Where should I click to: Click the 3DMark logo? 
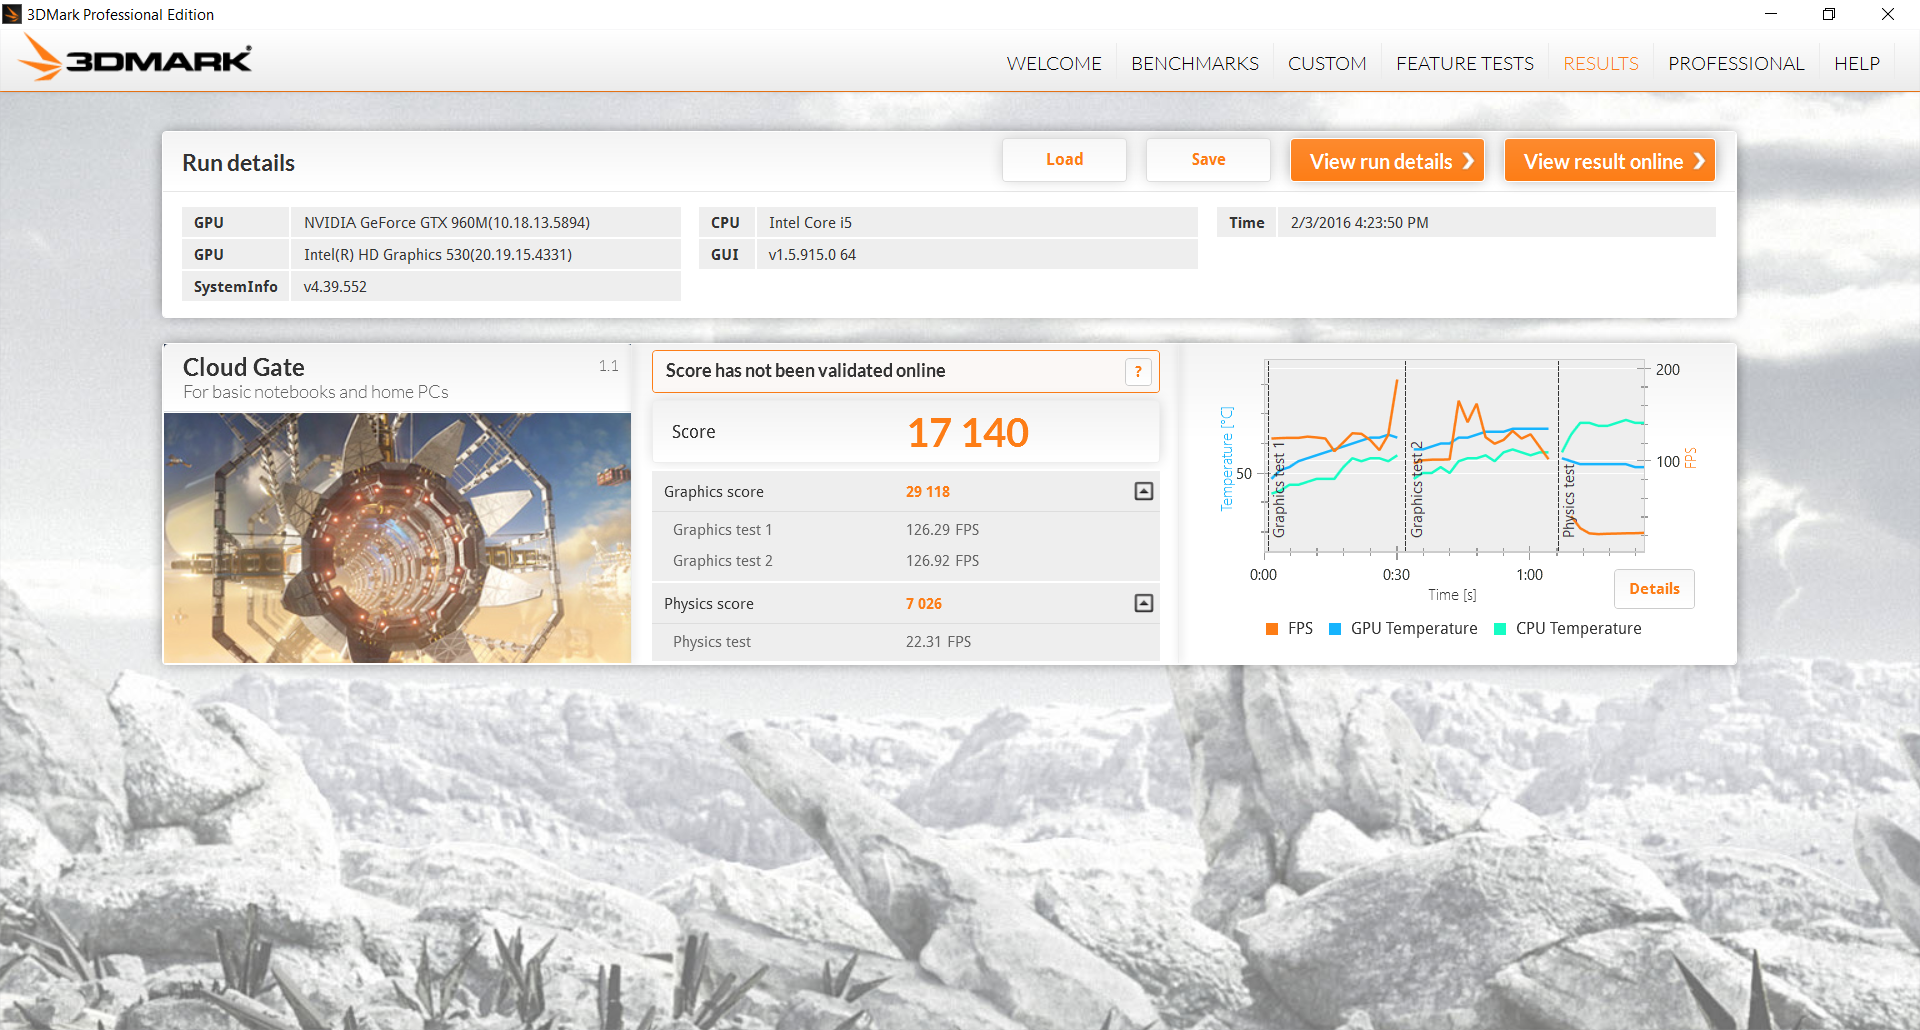click(135, 59)
